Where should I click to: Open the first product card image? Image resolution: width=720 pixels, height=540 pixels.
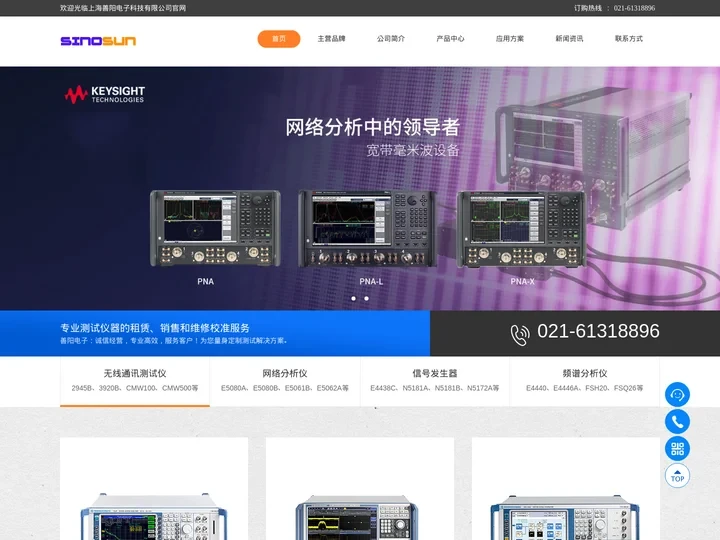coord(154,489)
